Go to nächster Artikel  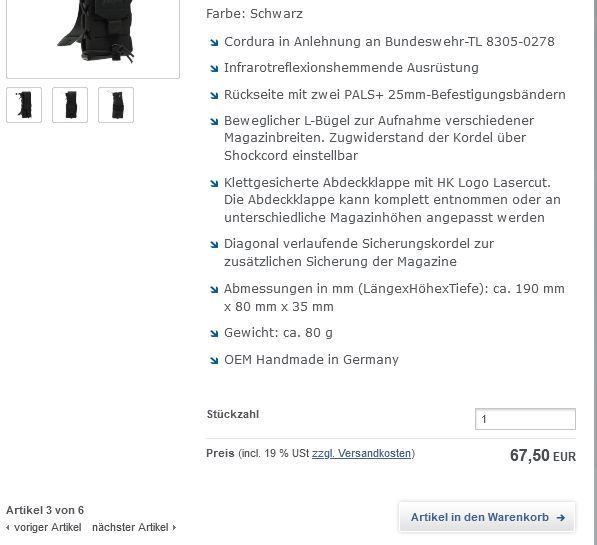[130, 527]
